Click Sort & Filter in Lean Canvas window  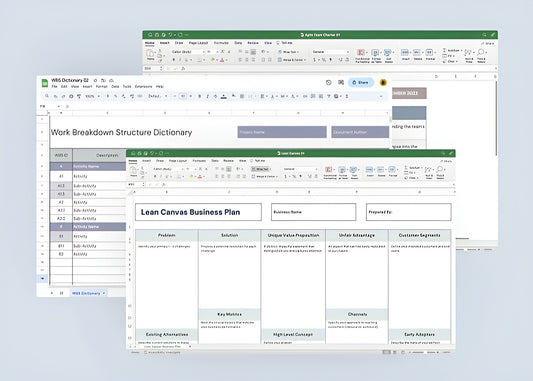tap(429, 172)
